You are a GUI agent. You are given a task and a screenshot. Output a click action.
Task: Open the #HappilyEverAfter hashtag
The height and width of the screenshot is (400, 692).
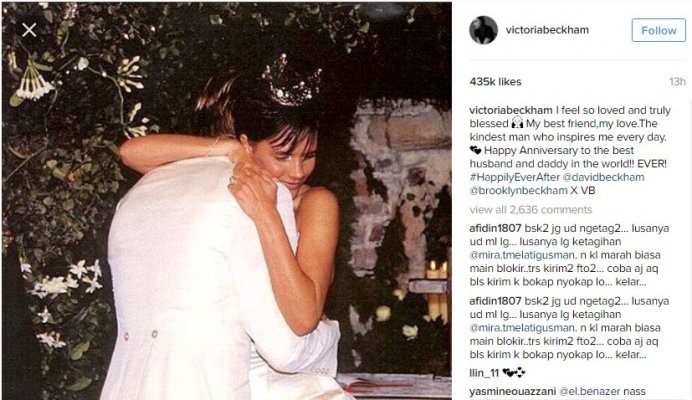515,177
